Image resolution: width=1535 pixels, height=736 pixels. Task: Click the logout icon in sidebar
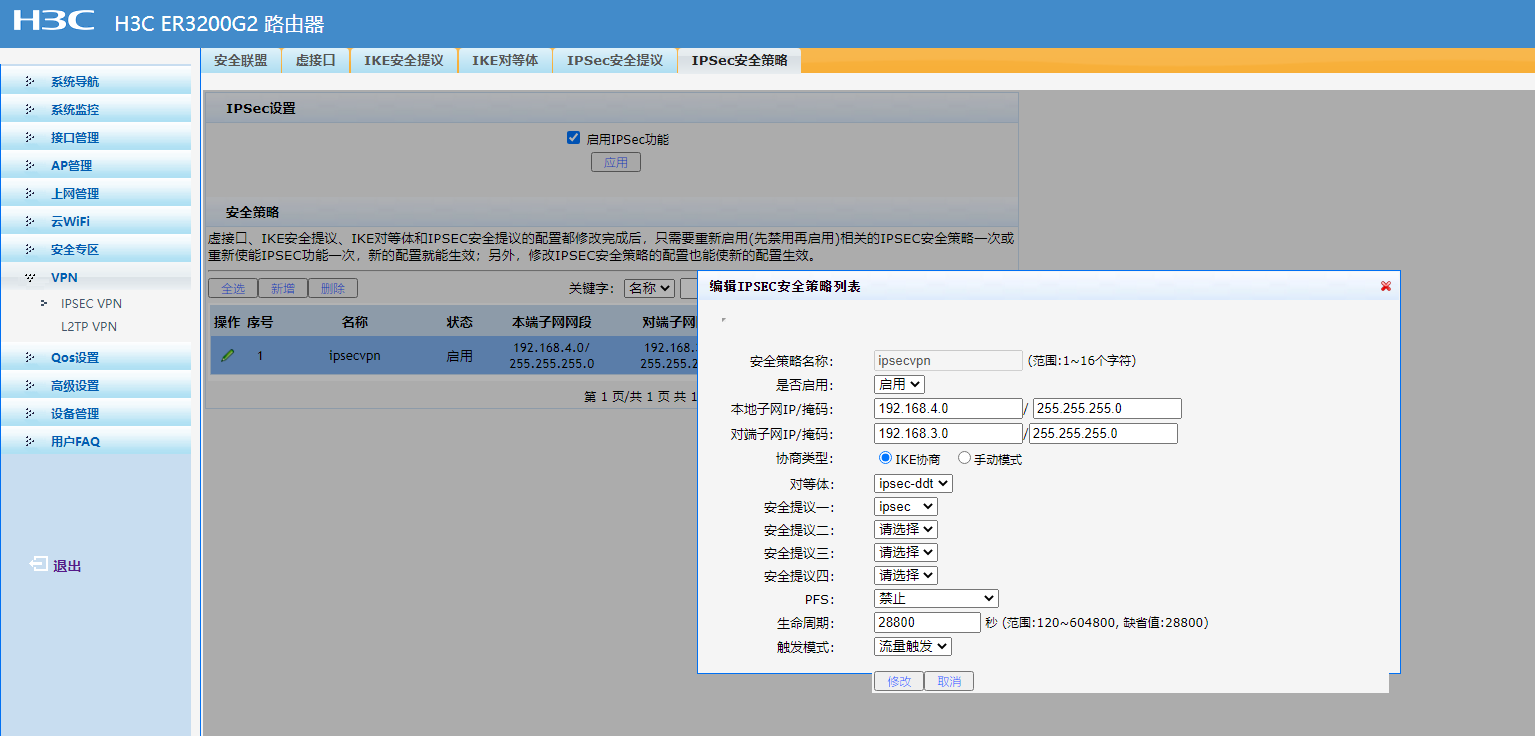38,565
